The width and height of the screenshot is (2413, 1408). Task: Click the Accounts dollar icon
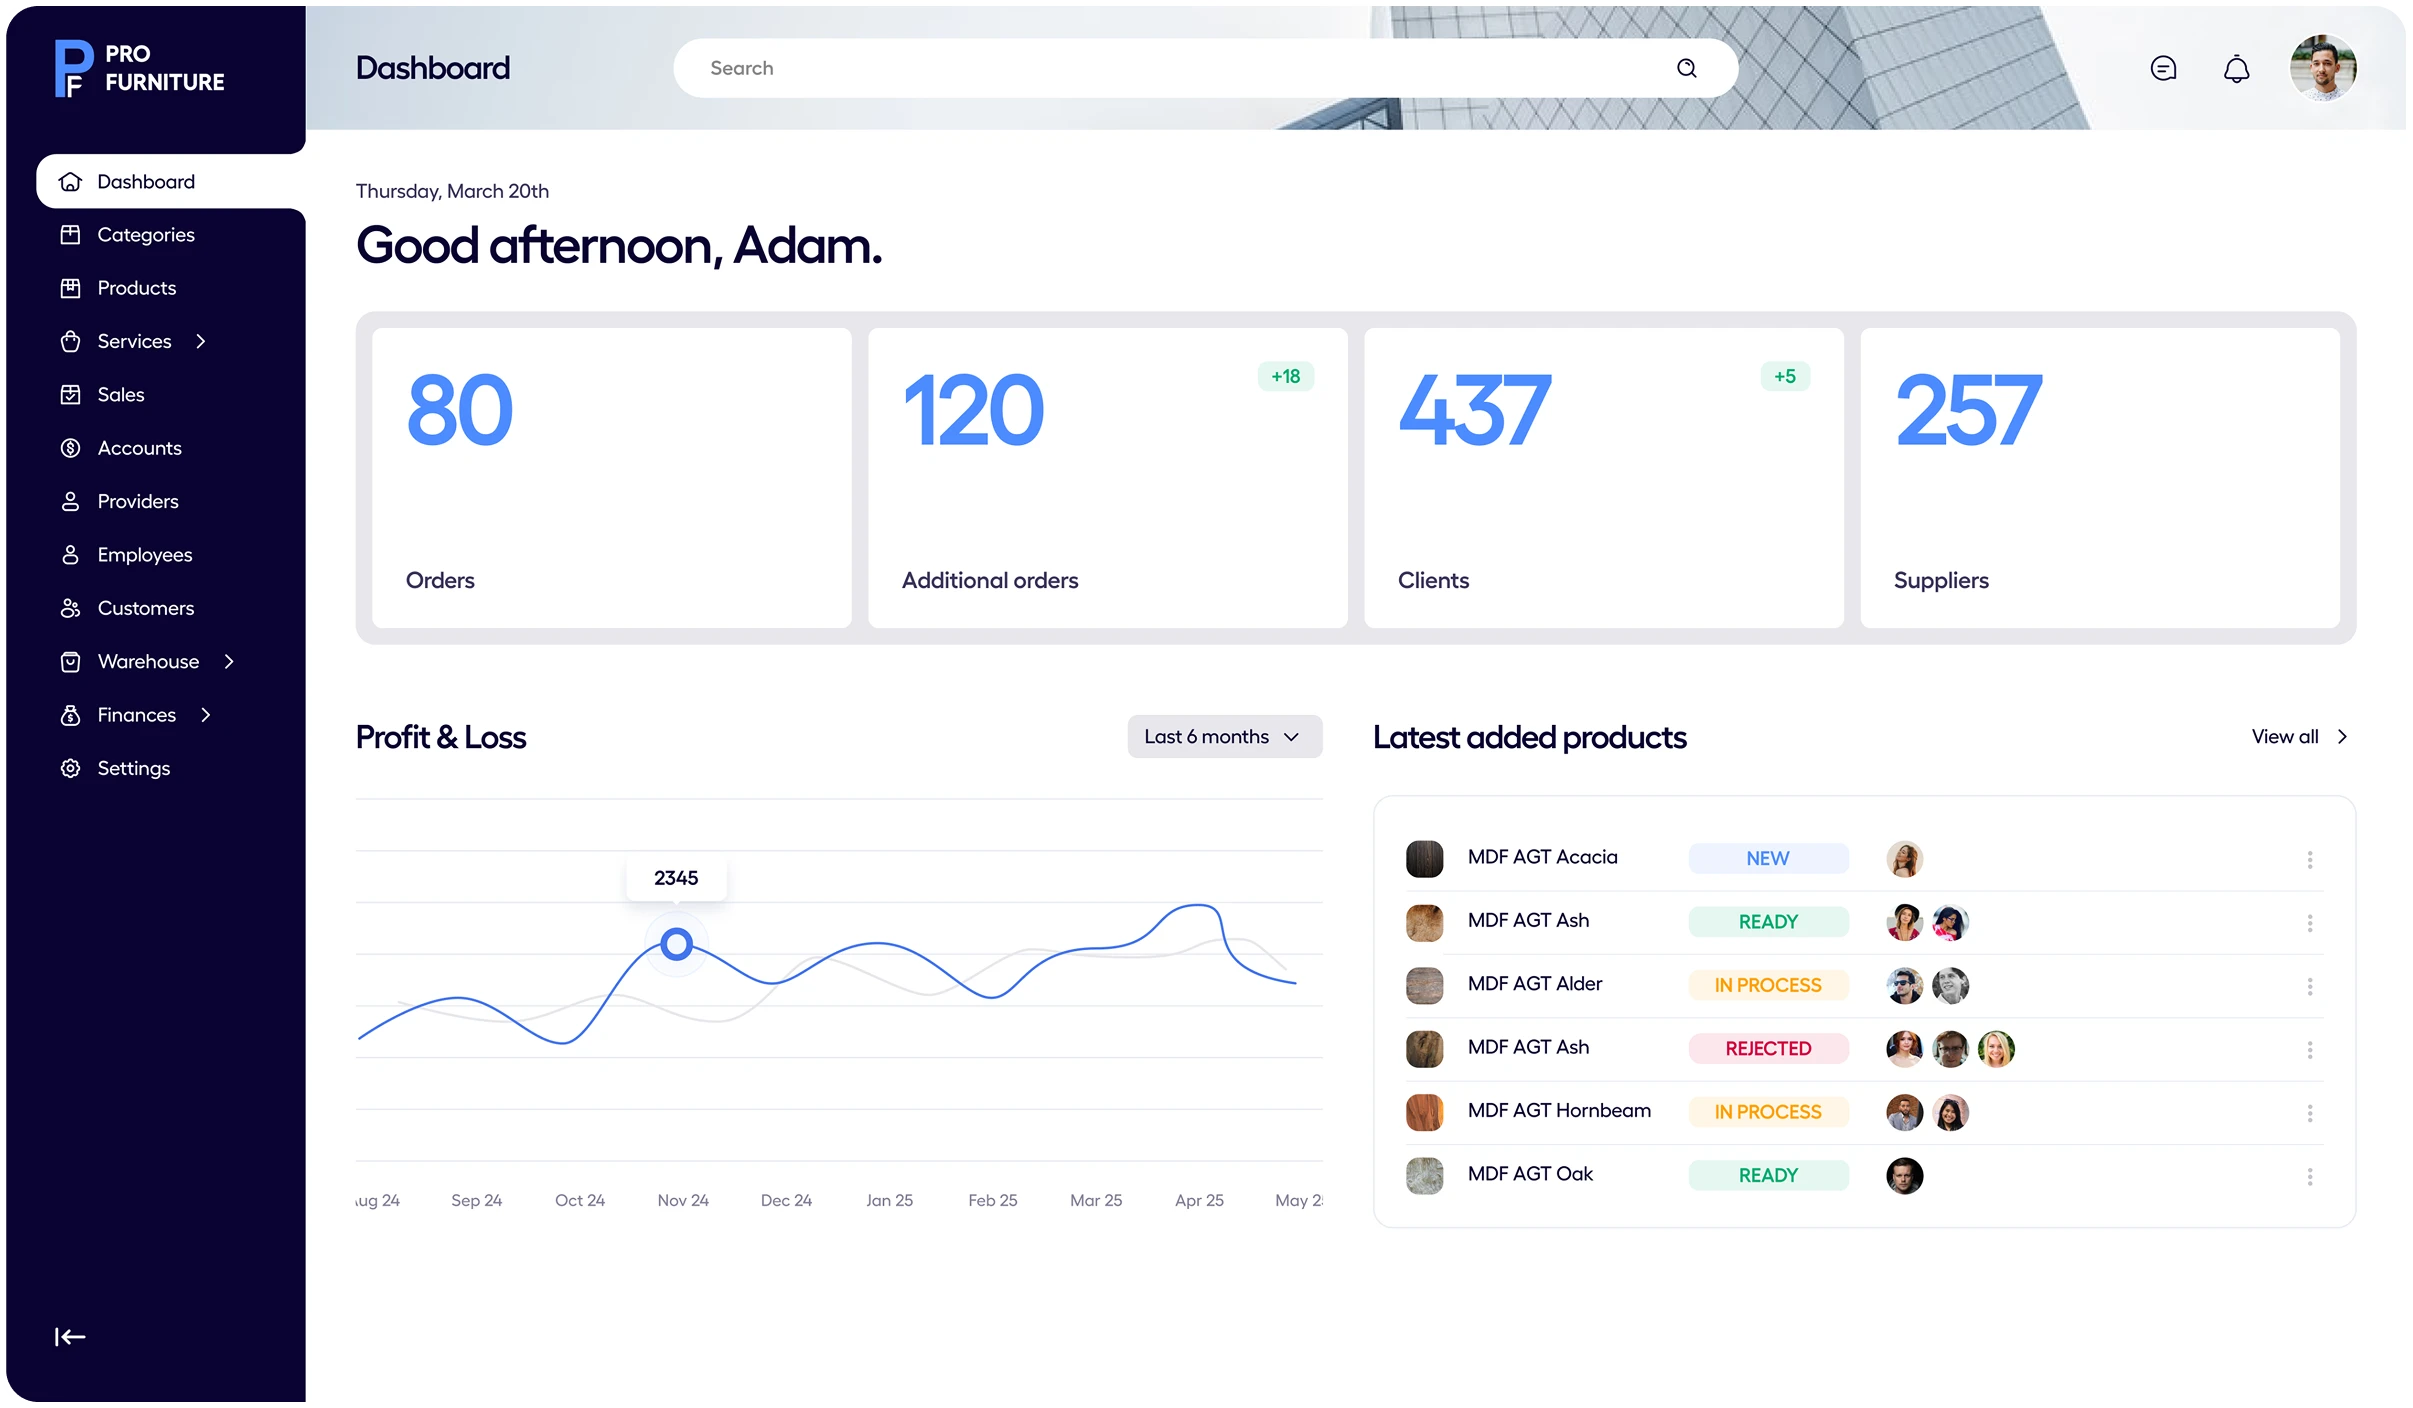click(70, 448)
